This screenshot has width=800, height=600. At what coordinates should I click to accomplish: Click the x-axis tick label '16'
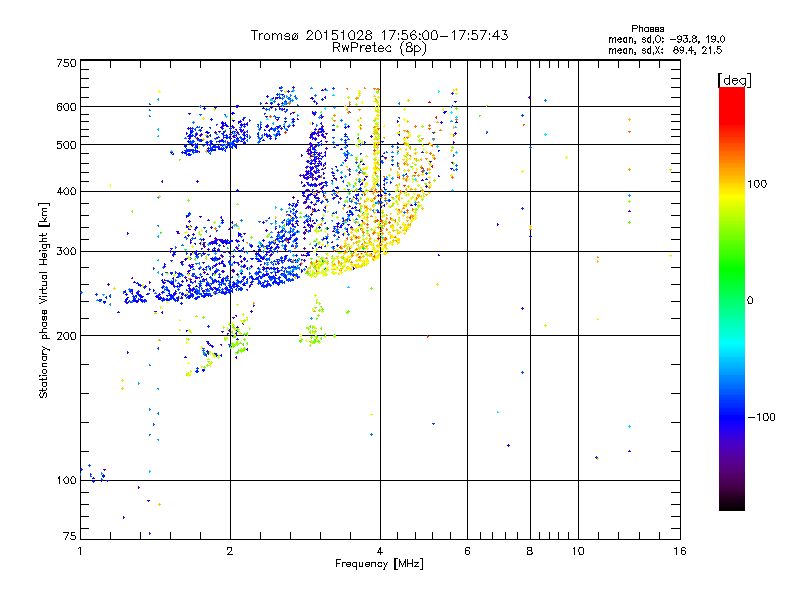click(x=680, y=551)
